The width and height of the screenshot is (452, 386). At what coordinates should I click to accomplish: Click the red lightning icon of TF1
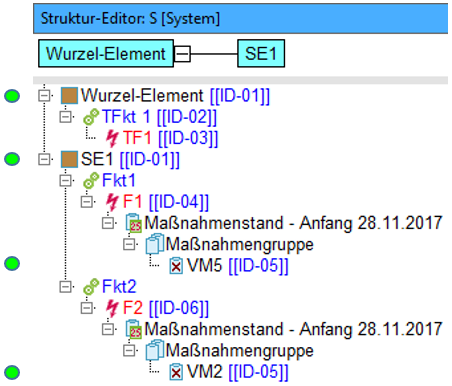(x=112, y=138)
